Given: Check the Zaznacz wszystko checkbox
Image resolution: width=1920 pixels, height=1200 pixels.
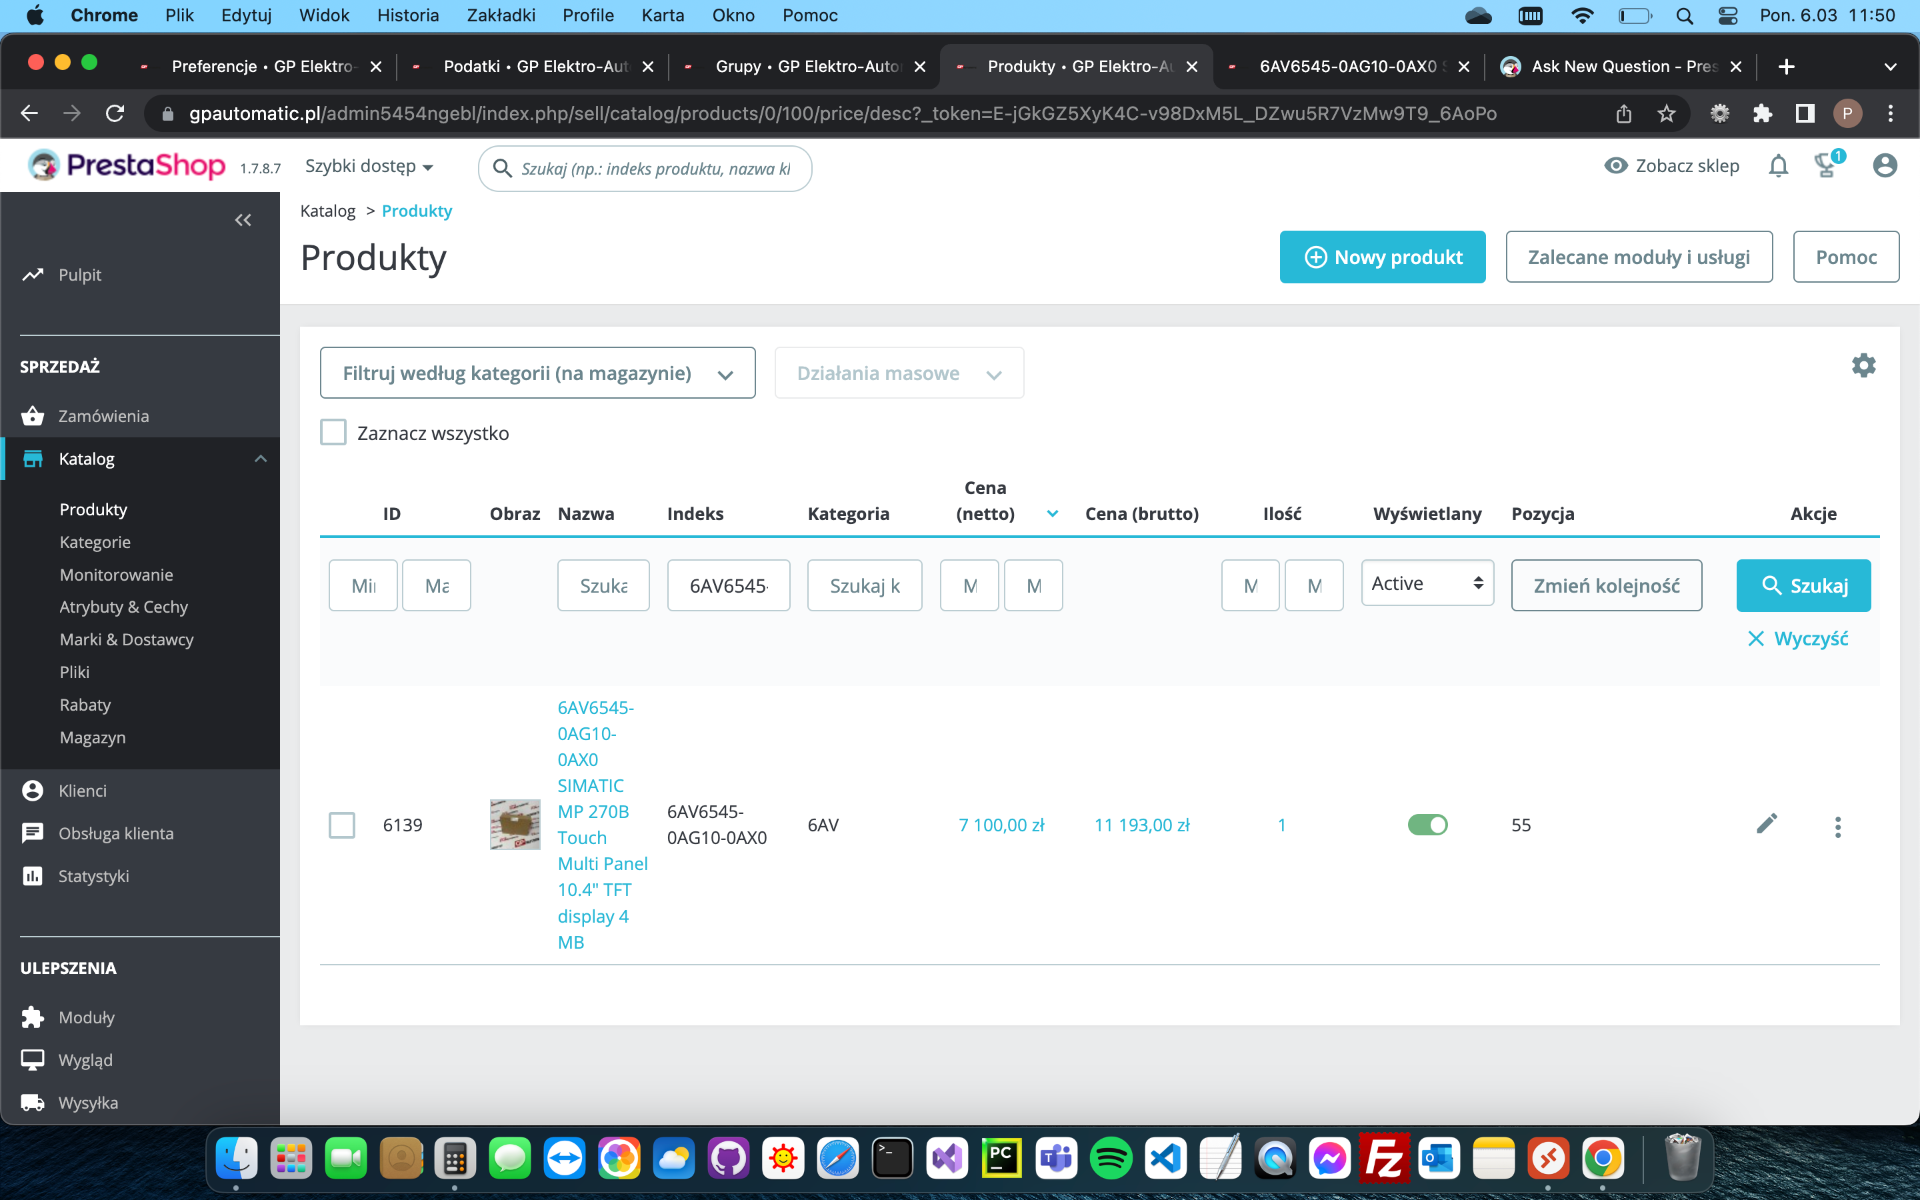Looking at the screenshot, I should (x=333, y=433).
